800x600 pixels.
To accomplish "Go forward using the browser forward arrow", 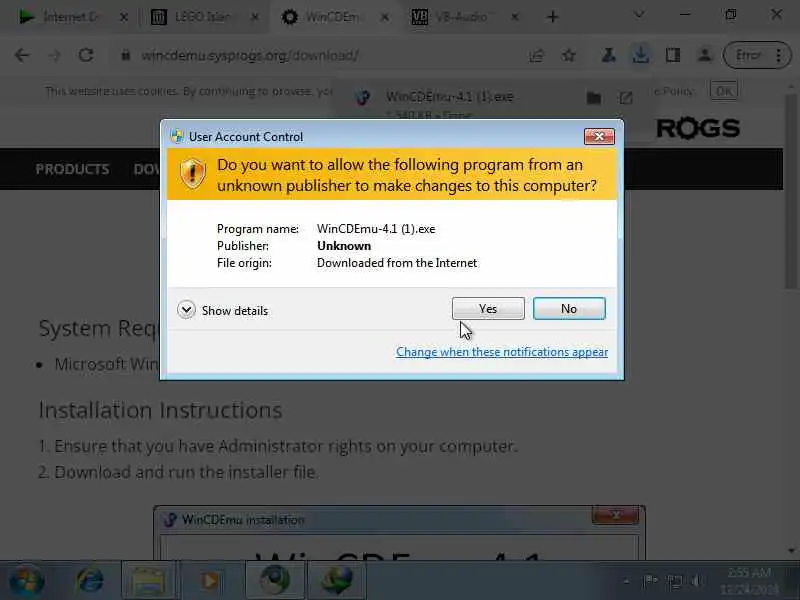I will click(54, 55).
